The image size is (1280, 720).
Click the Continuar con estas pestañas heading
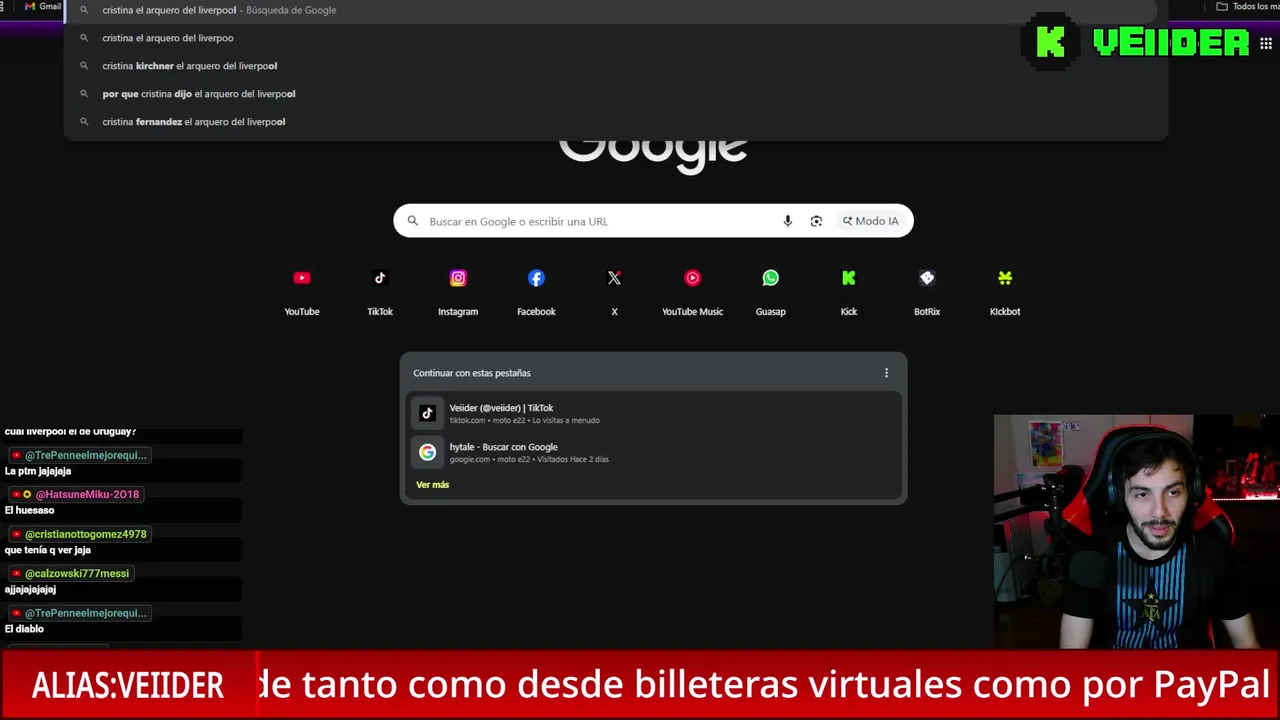tap(472, 373)
